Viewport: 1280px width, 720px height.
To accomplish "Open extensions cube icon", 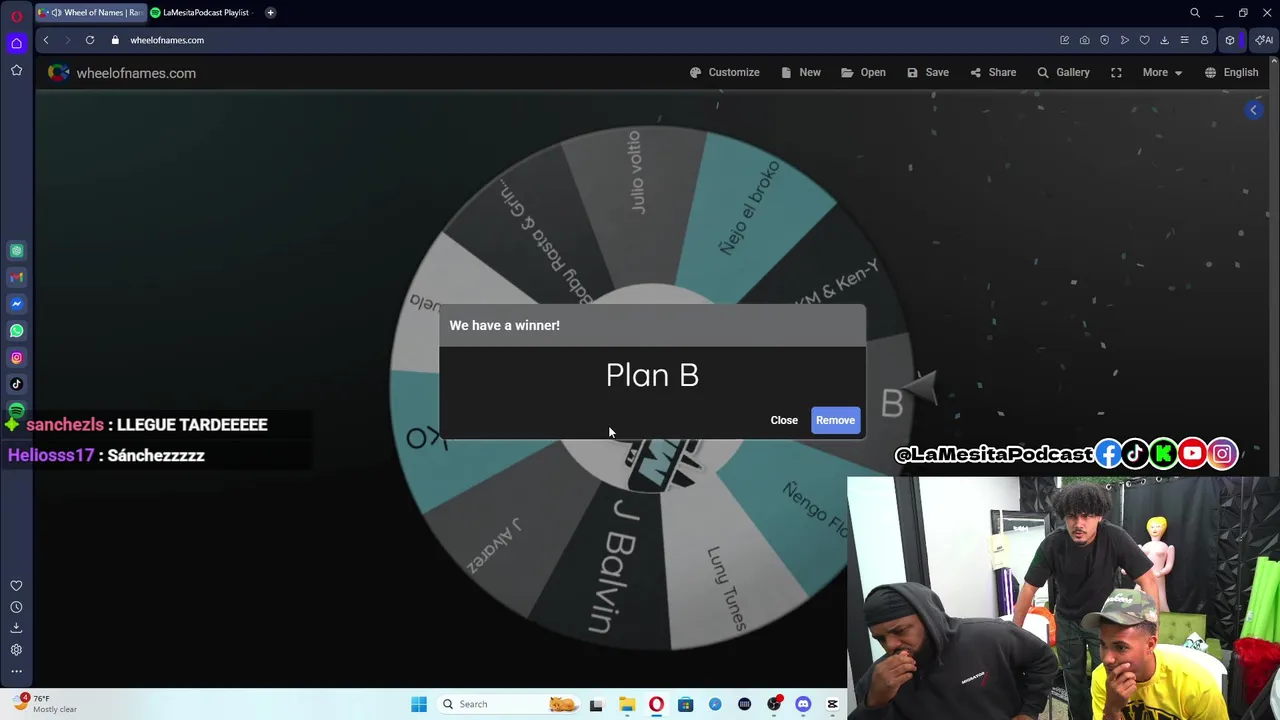I will [1230, 40].
